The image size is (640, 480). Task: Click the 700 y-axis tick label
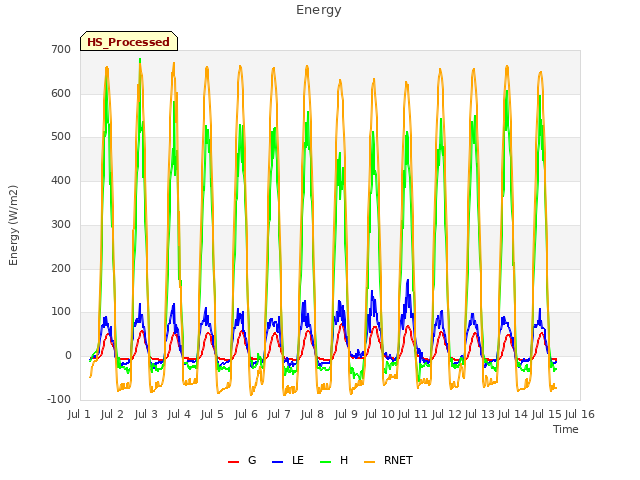point(61,50)
